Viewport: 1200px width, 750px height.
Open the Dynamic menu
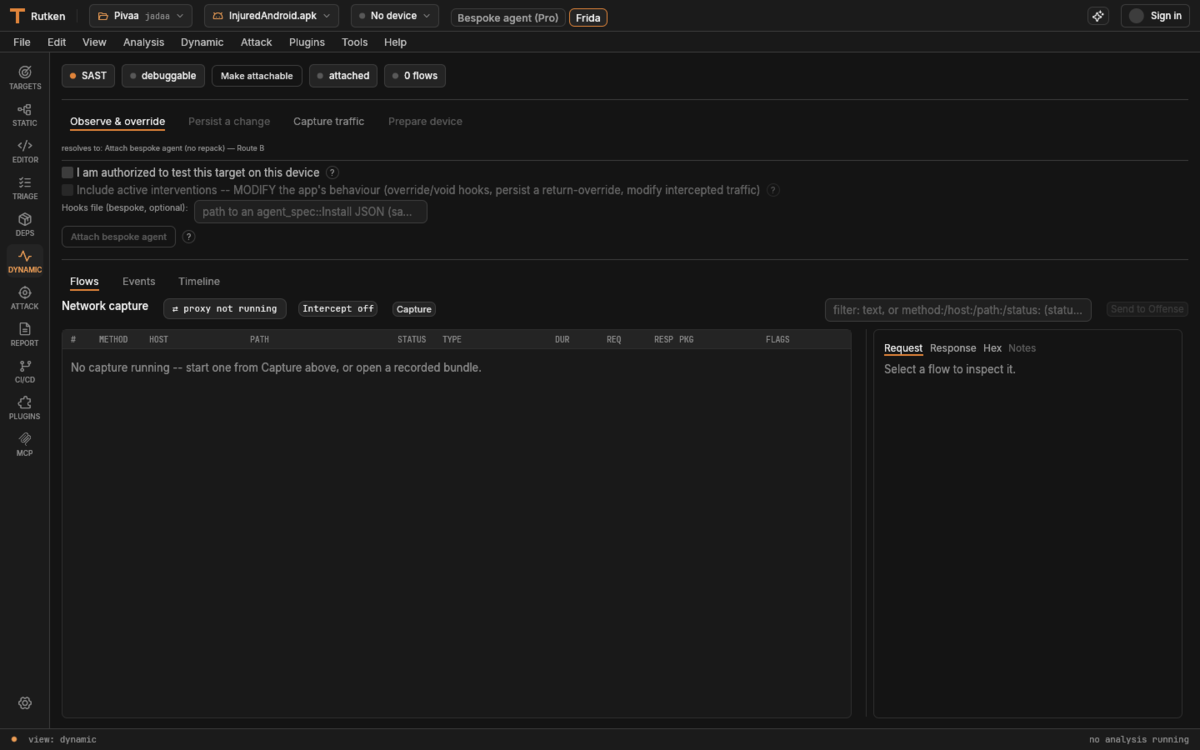tap(202, 42)
